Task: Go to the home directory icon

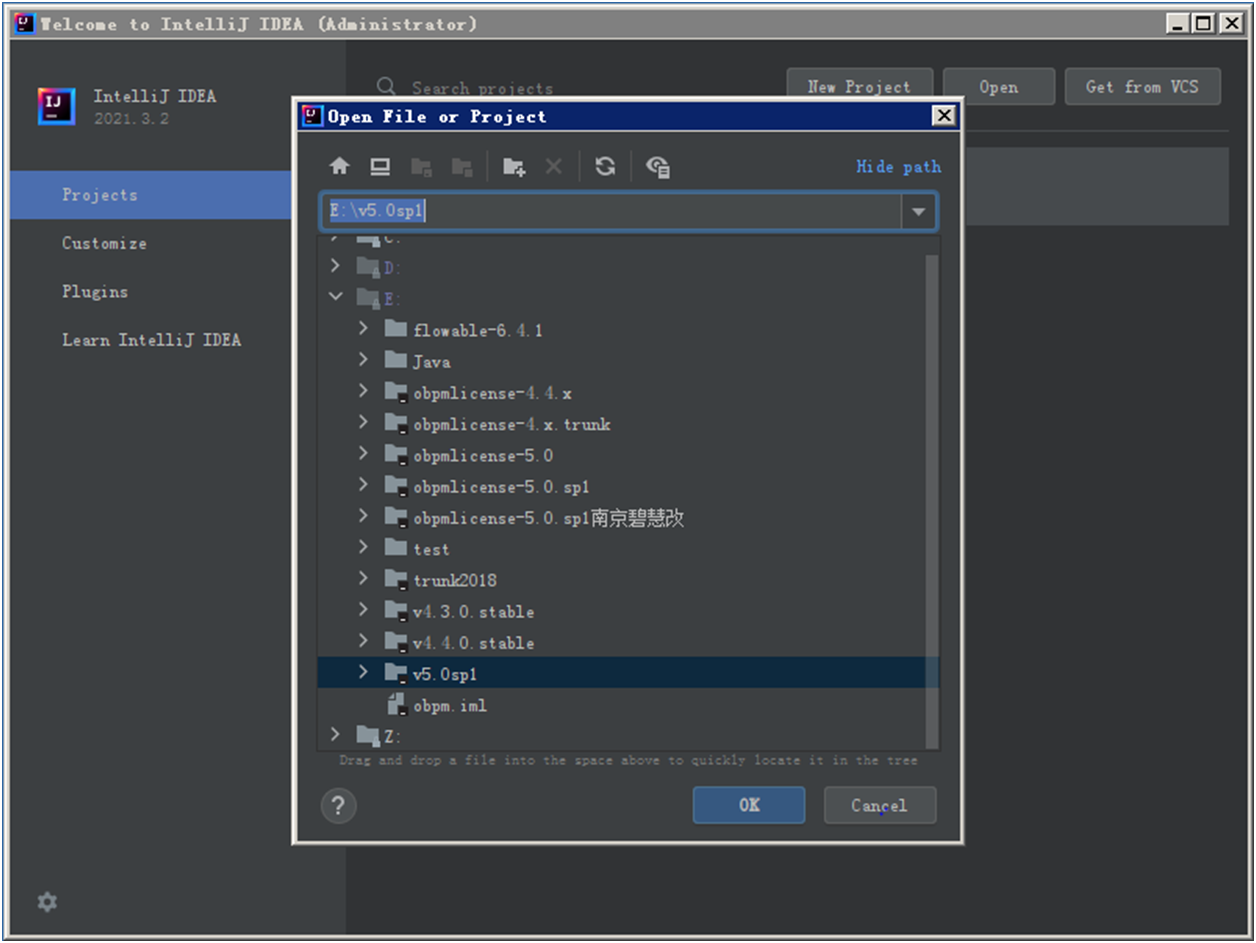Action: point(340,167)
